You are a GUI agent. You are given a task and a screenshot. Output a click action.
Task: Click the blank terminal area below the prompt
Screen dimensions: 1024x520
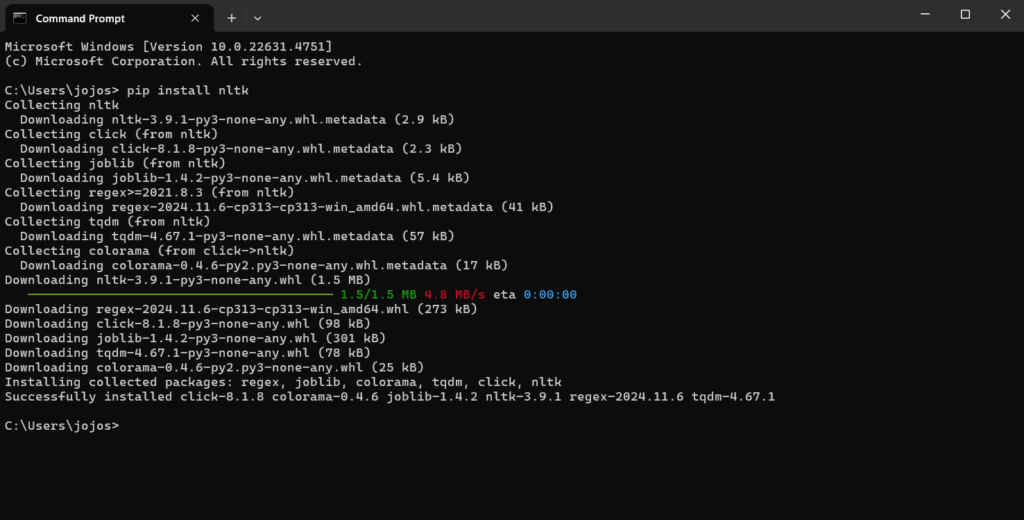click(x=500, y=475)
